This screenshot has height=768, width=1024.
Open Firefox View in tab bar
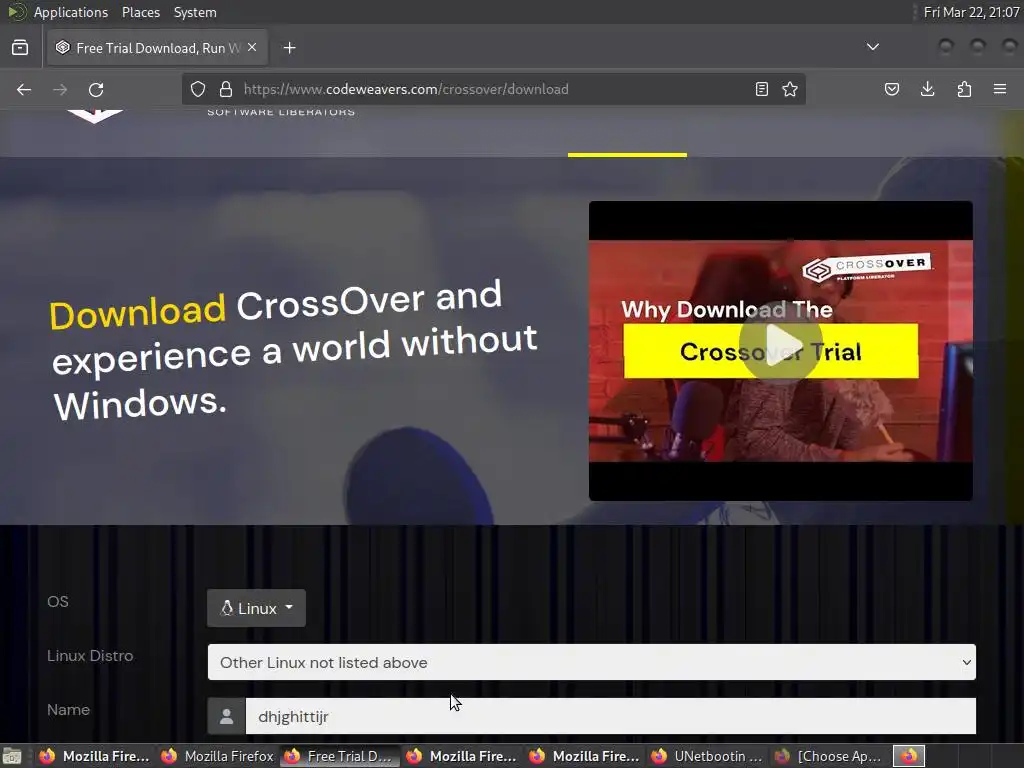pyautogui.click(x=20, y=48)
